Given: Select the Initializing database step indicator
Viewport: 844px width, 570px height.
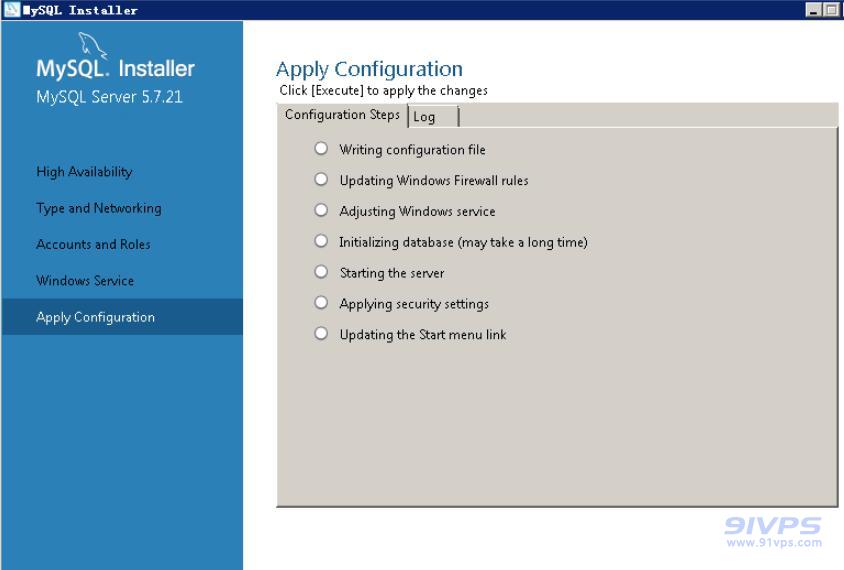Looking at the screenshot, I should pos(321,241).
